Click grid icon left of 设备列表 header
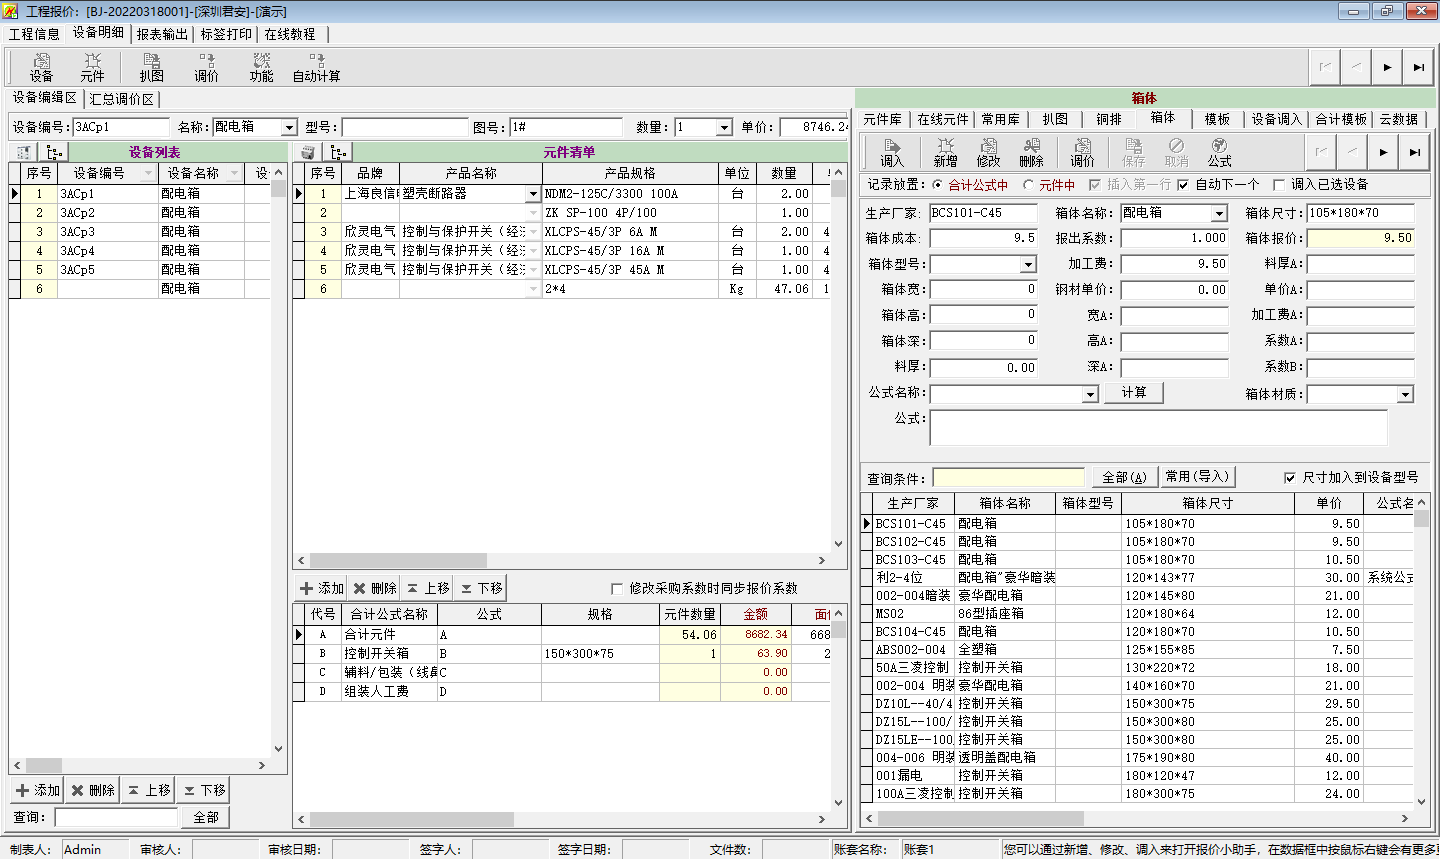This screenshot has height=859, width=1440. pos(24,152)
